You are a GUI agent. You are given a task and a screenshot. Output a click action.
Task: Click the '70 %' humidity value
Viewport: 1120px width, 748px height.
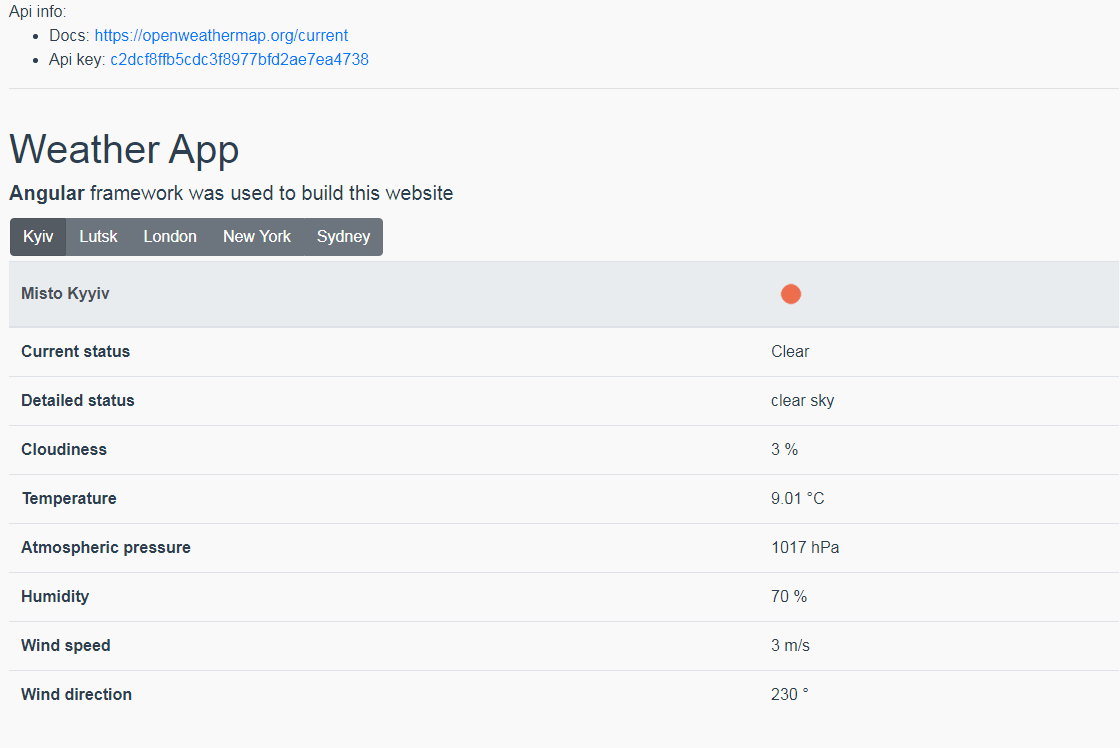(x=789, y=597)
